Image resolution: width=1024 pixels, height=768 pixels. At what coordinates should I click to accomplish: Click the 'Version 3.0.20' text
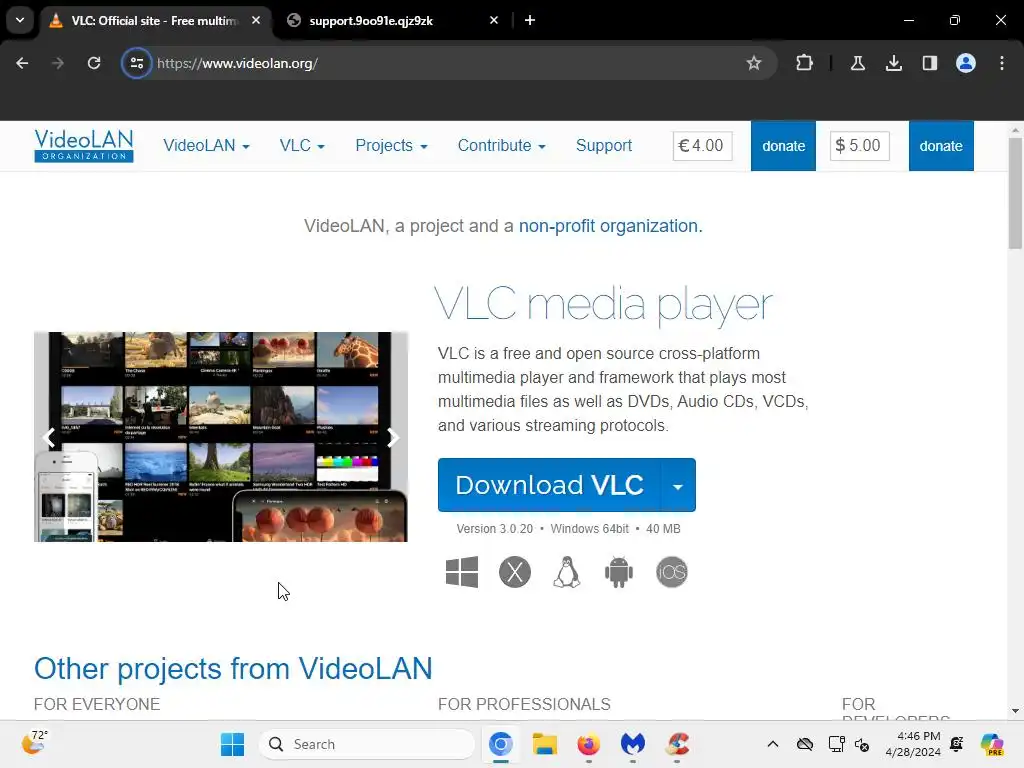coord(494,529)
